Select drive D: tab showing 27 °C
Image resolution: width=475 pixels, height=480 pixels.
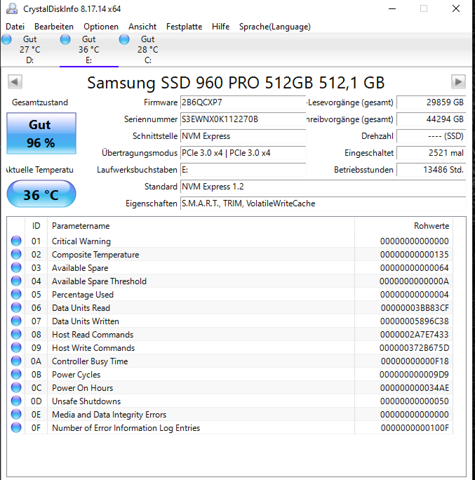(30, 50)
